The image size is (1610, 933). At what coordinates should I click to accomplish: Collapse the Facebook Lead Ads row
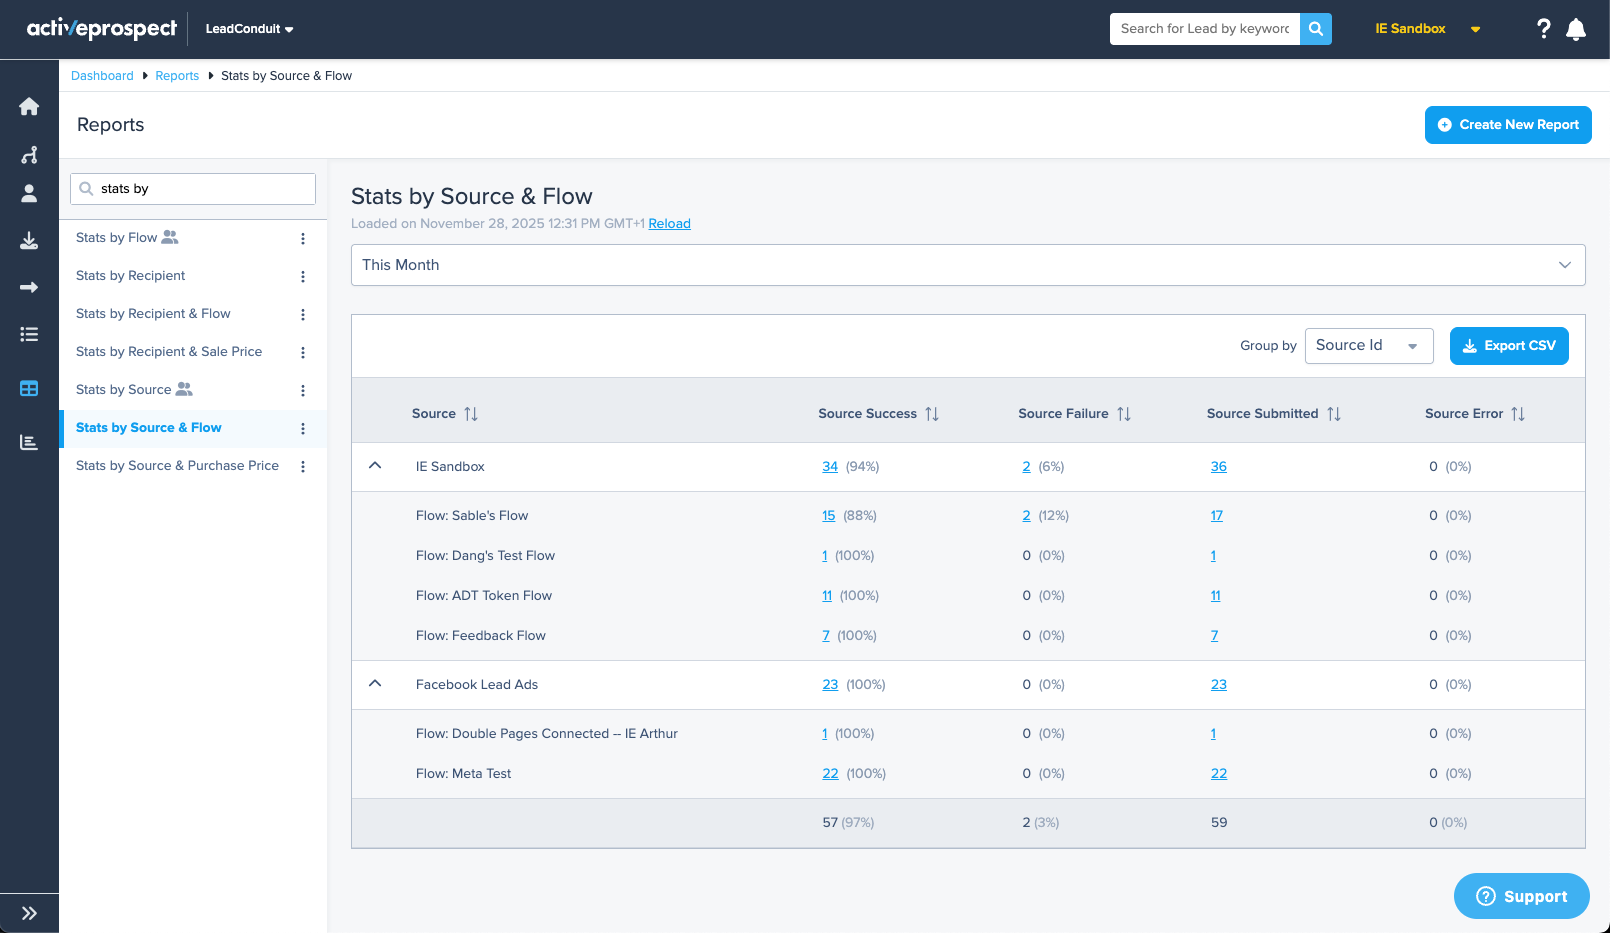coord(375,684)
